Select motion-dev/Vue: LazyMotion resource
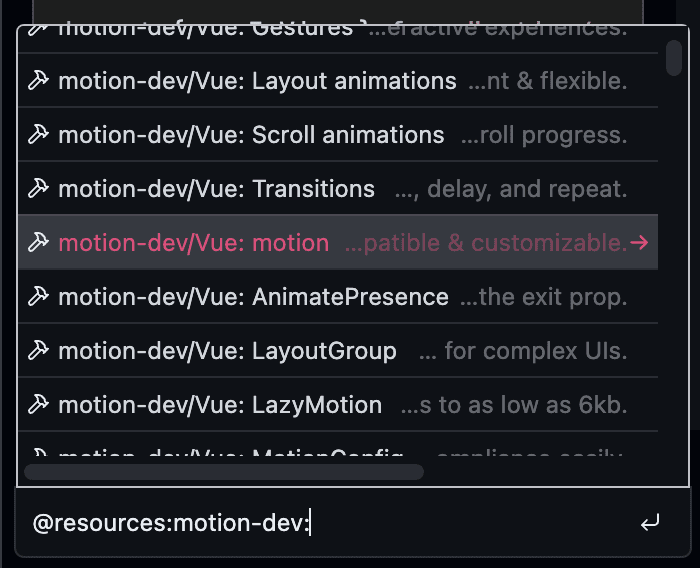Screen dimensions: 700x568 coord(338,405)
